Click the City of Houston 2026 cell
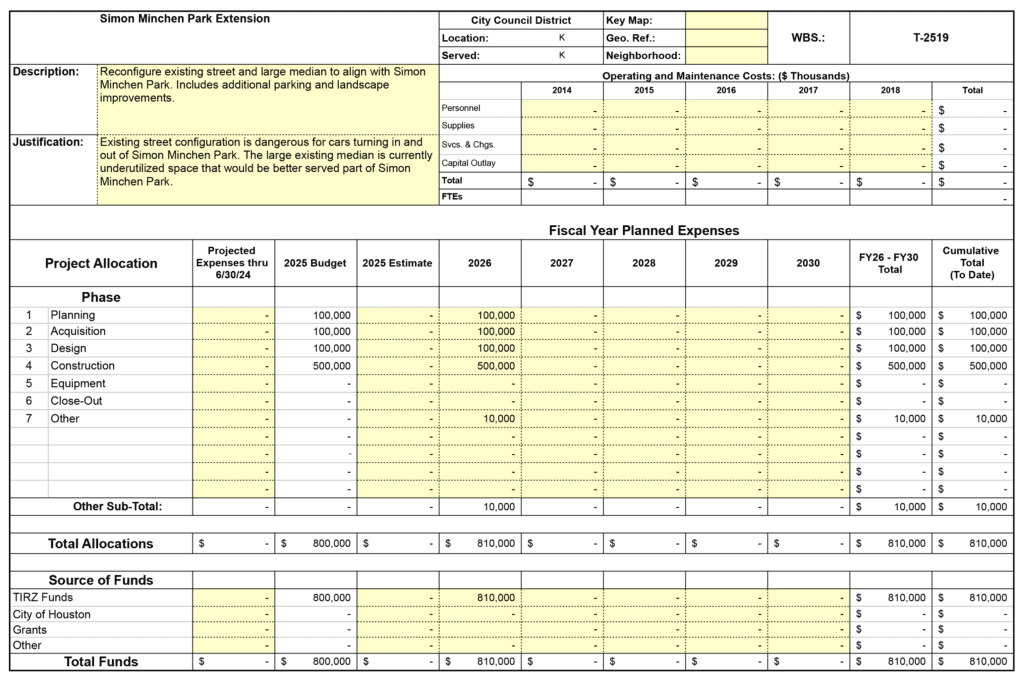Image resolution: width=1024 pixels, height=681 pixels. (x=479, y=614)
